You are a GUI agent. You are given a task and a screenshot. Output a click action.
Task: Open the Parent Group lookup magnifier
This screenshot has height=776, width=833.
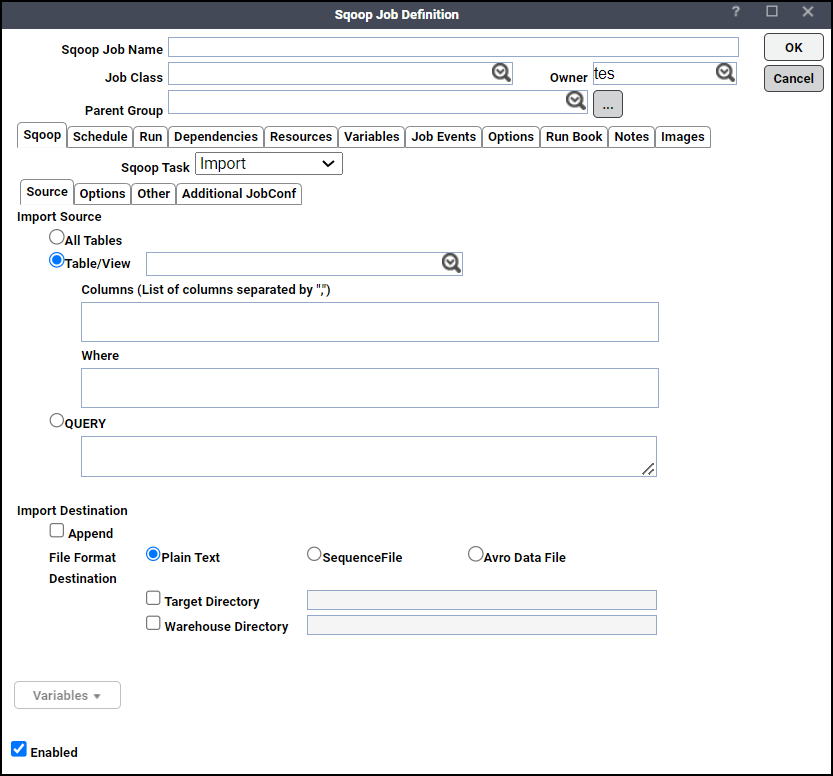576,100
